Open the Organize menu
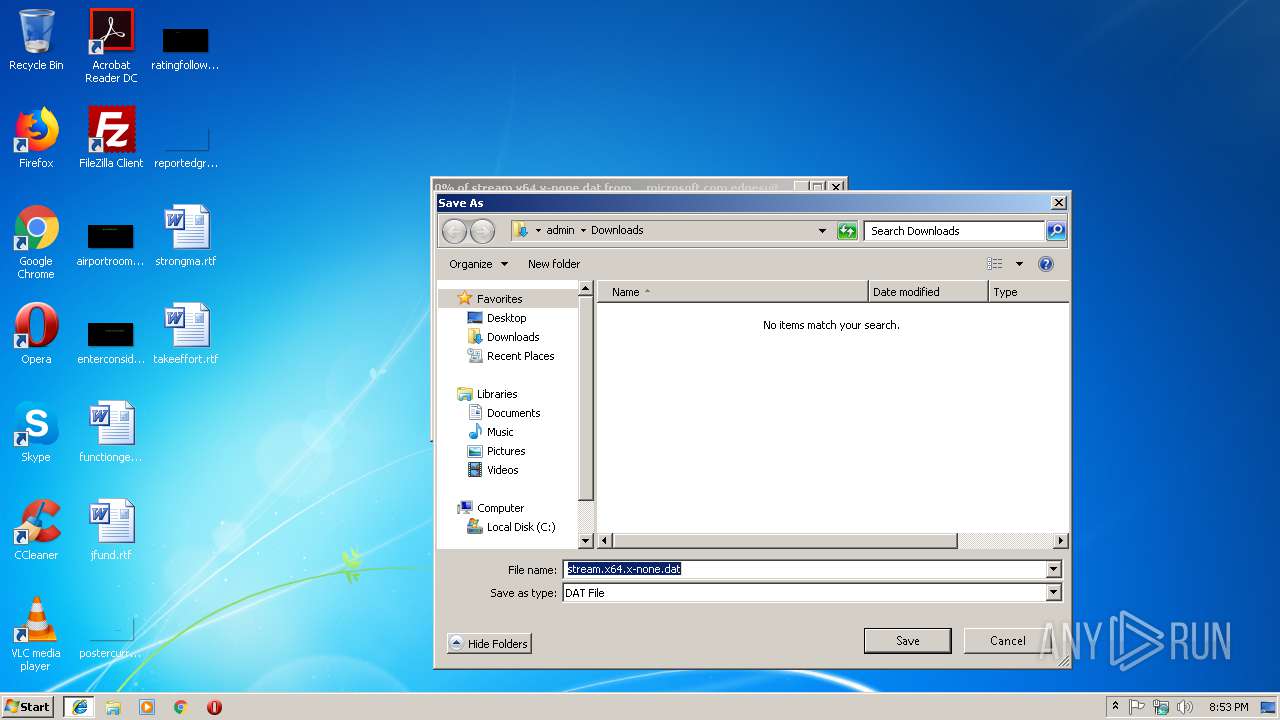 click(479, 264)
